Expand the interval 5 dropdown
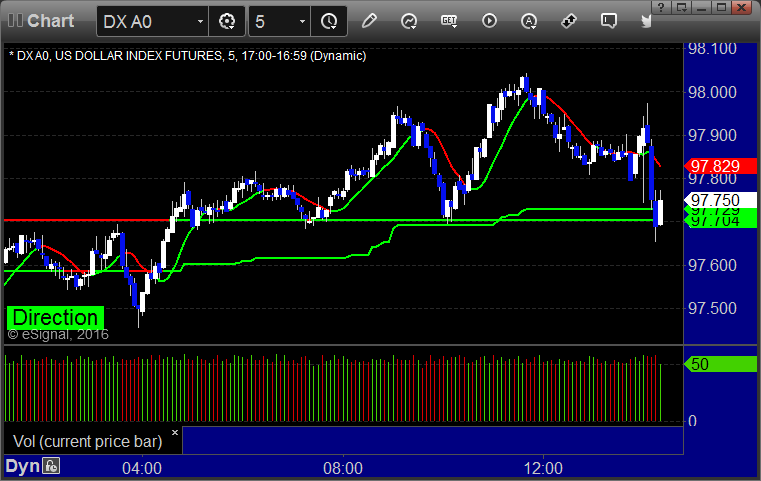 point(302,21)
